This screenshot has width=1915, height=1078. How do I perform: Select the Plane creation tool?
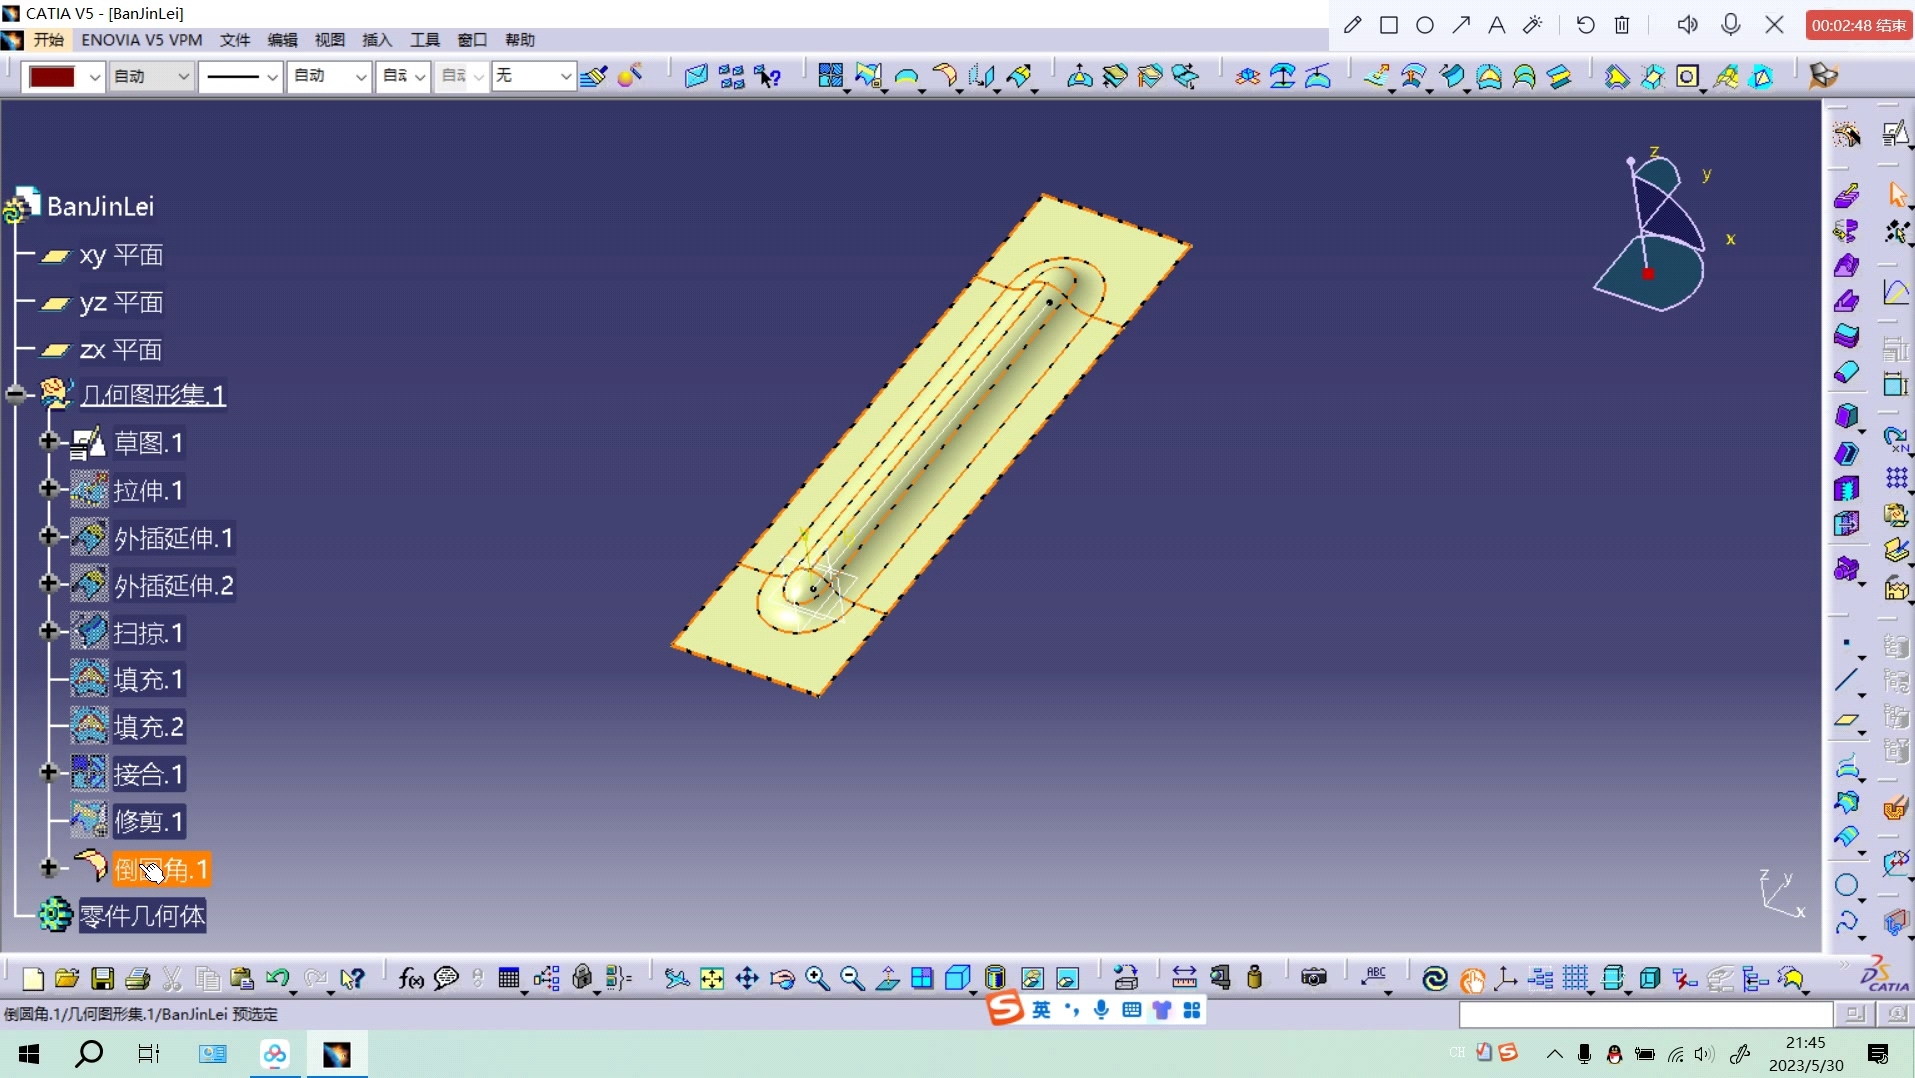pyautogui.click(x=1846, y=720)
